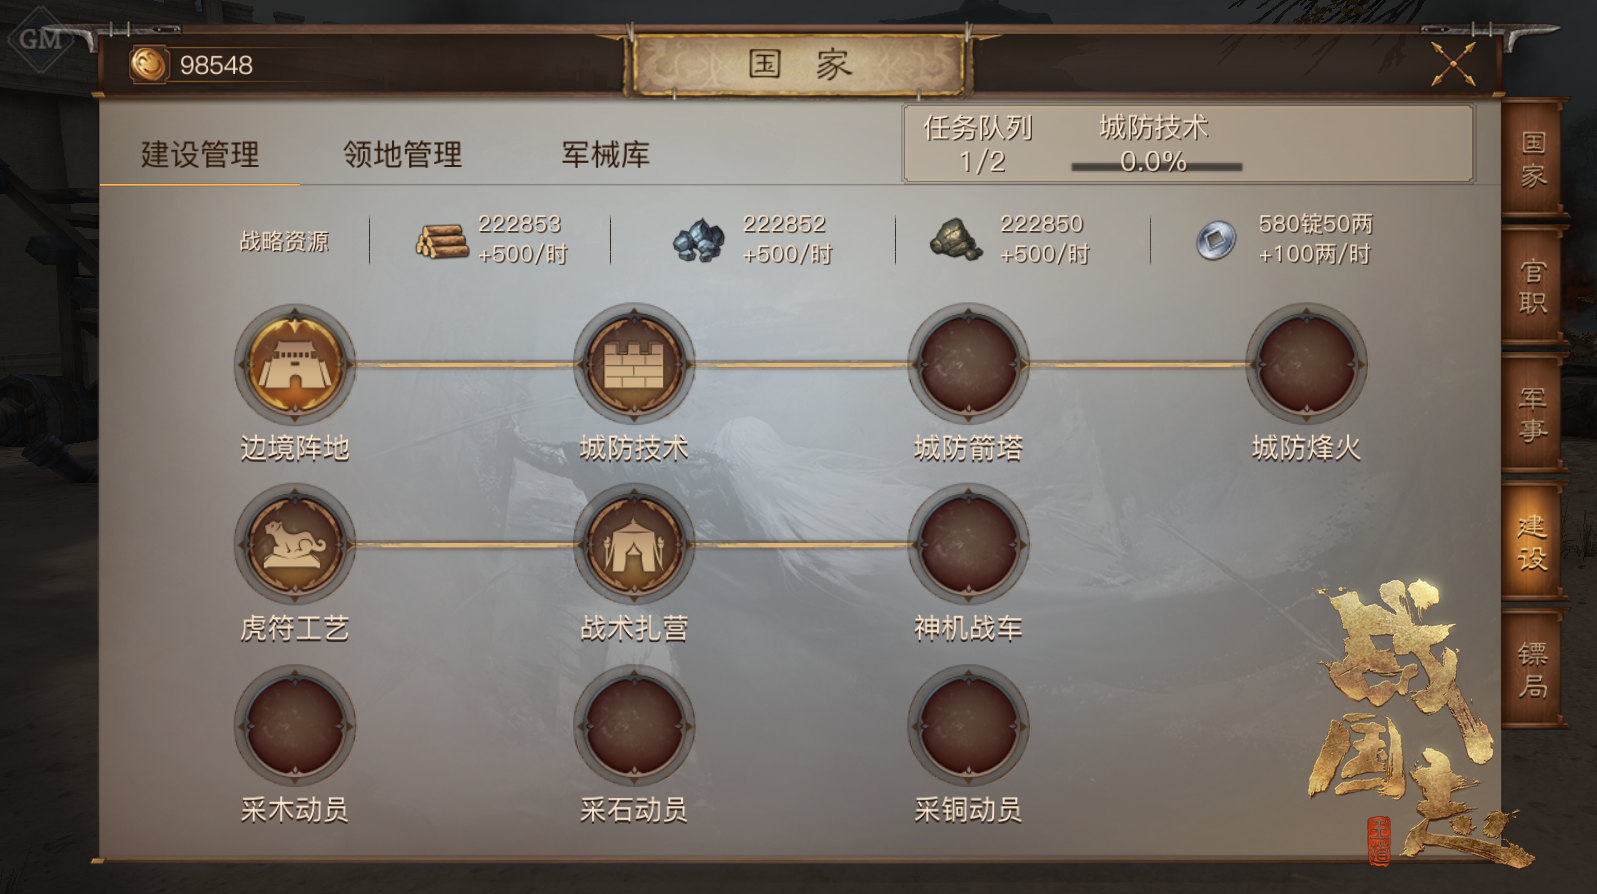Click the gold coin currency icon

pyautogui.click(x=149, y=65)
